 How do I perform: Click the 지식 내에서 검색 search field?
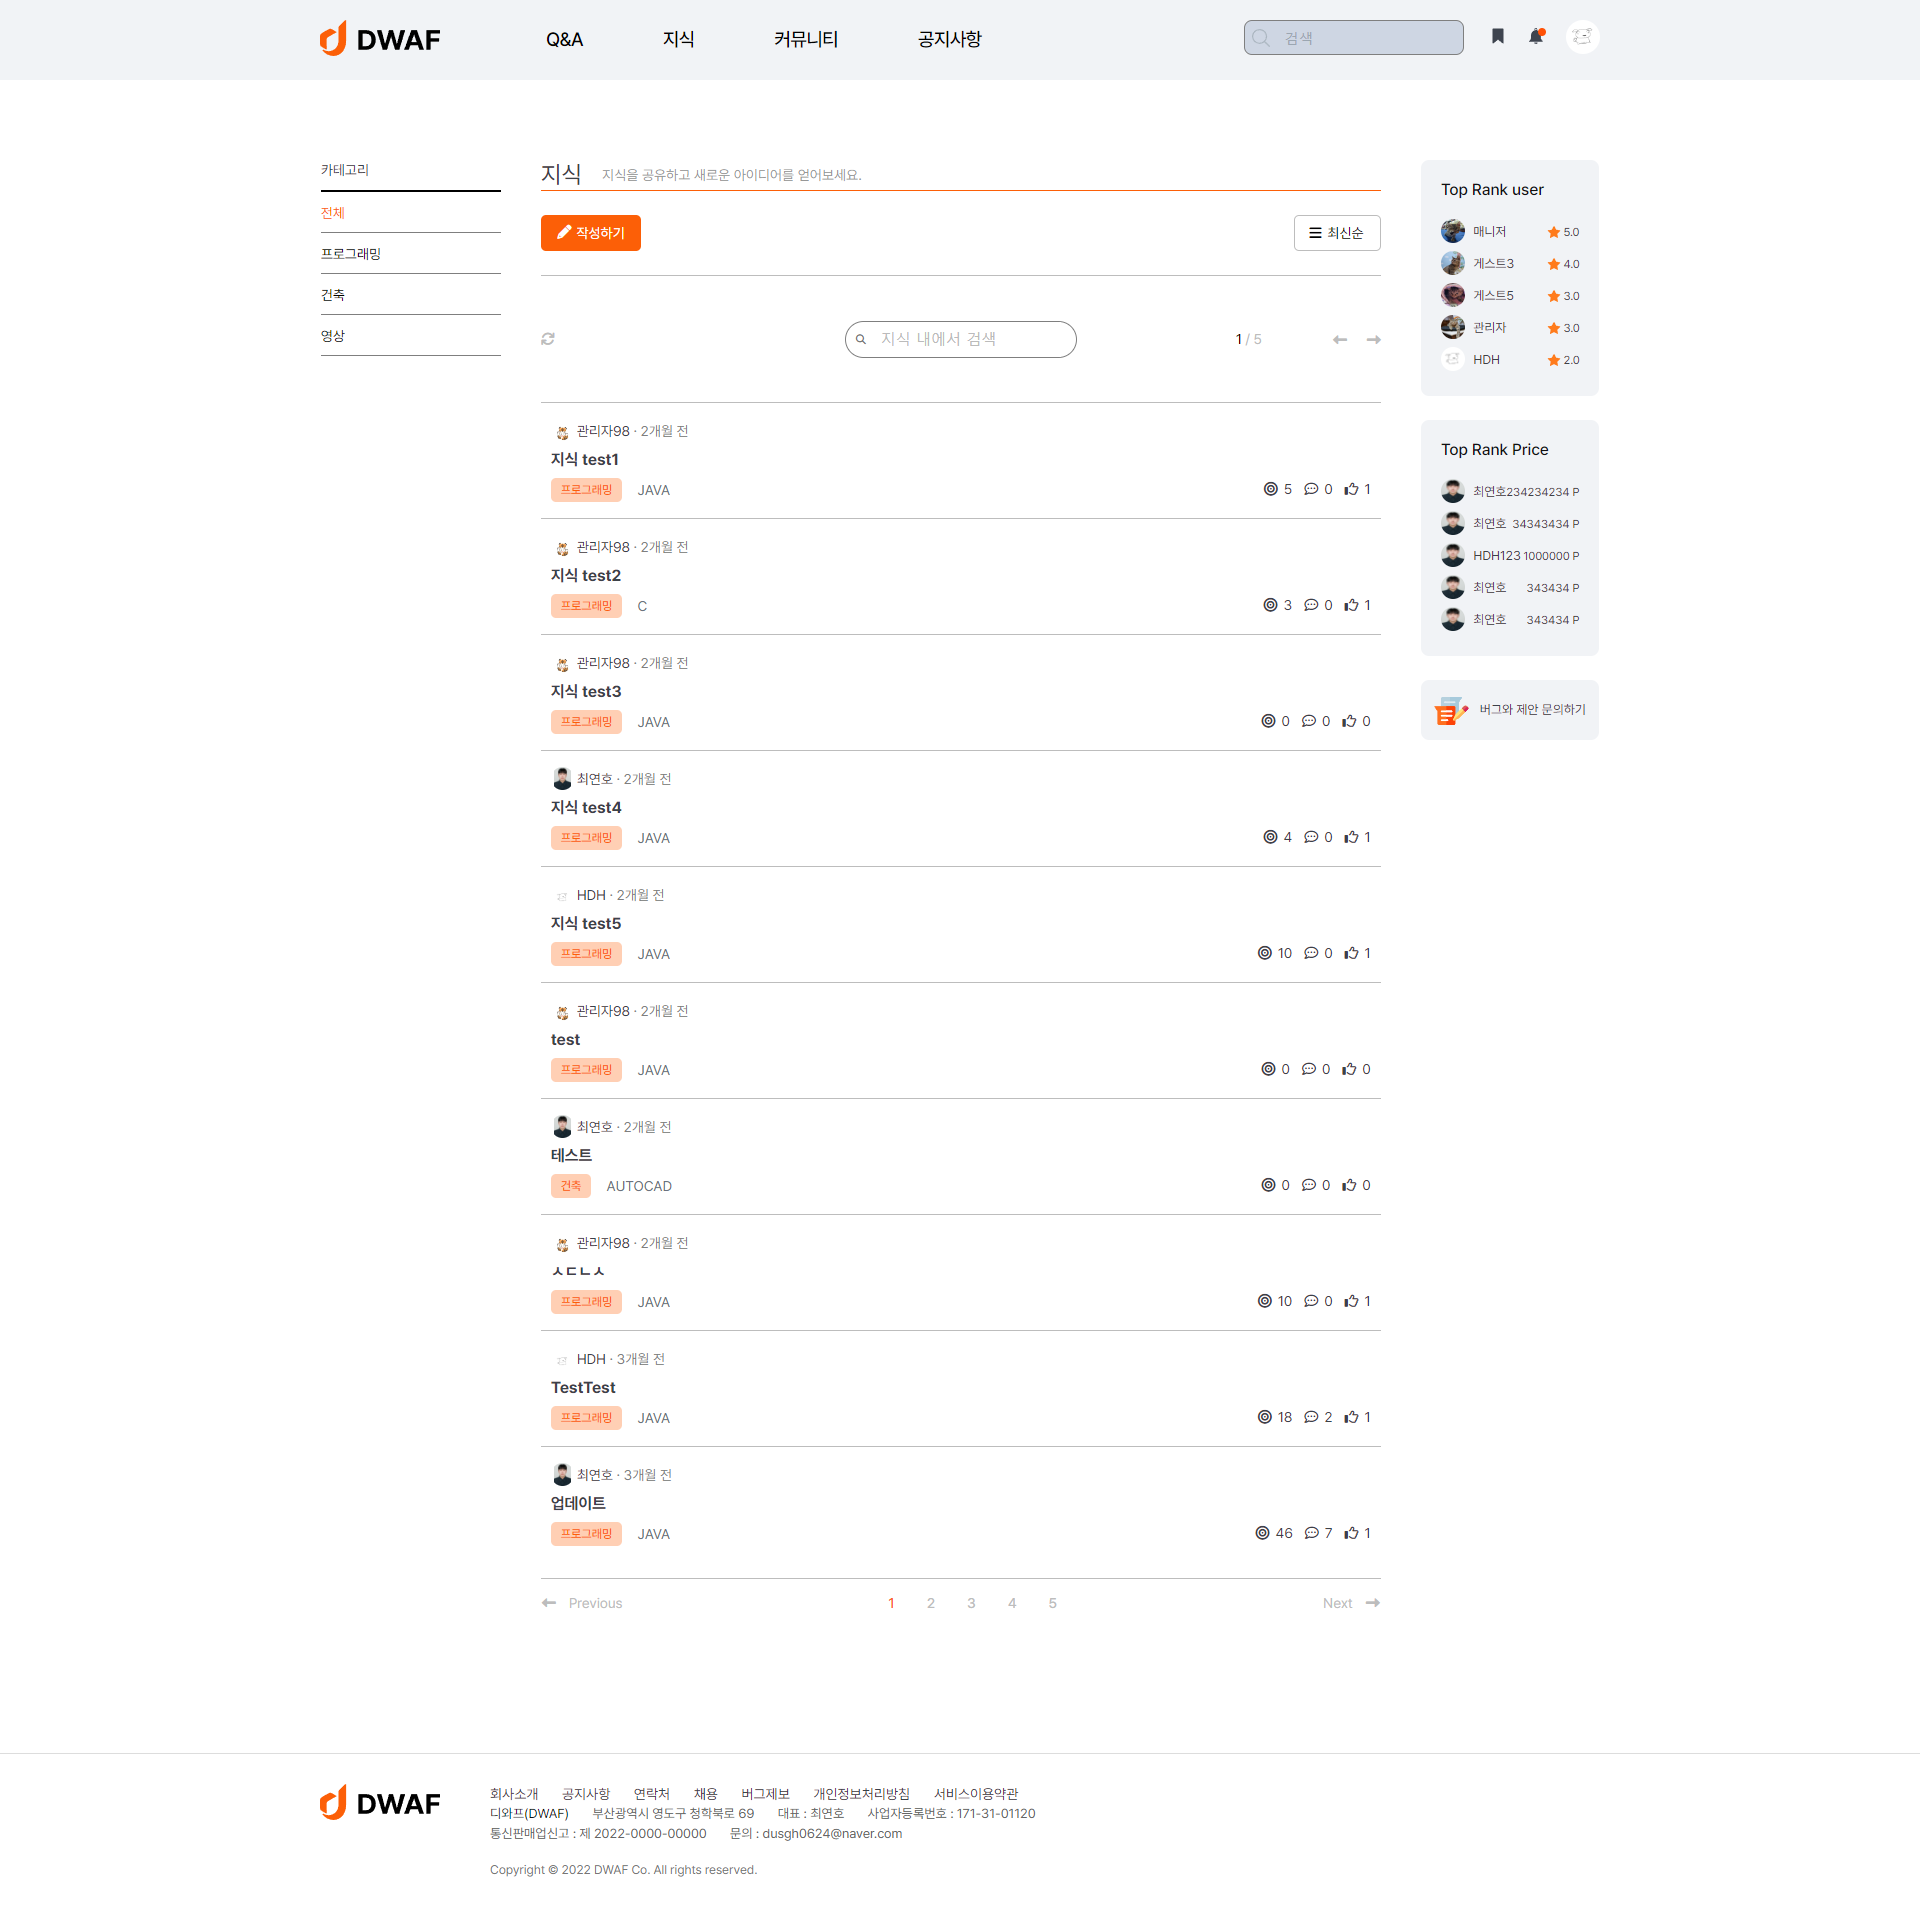pyautogui.click(x=958, y=339)
